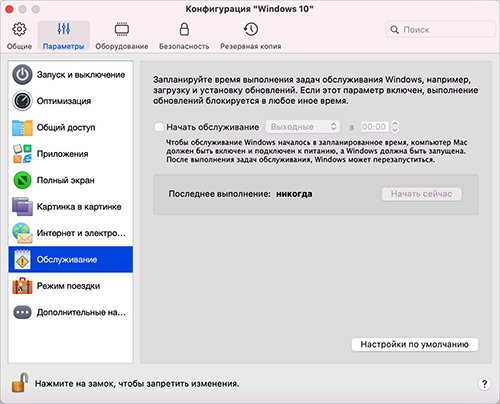This screenshot has width=500, height=404.
Task: Select the Параметры tab label
Action: point(63,46)
